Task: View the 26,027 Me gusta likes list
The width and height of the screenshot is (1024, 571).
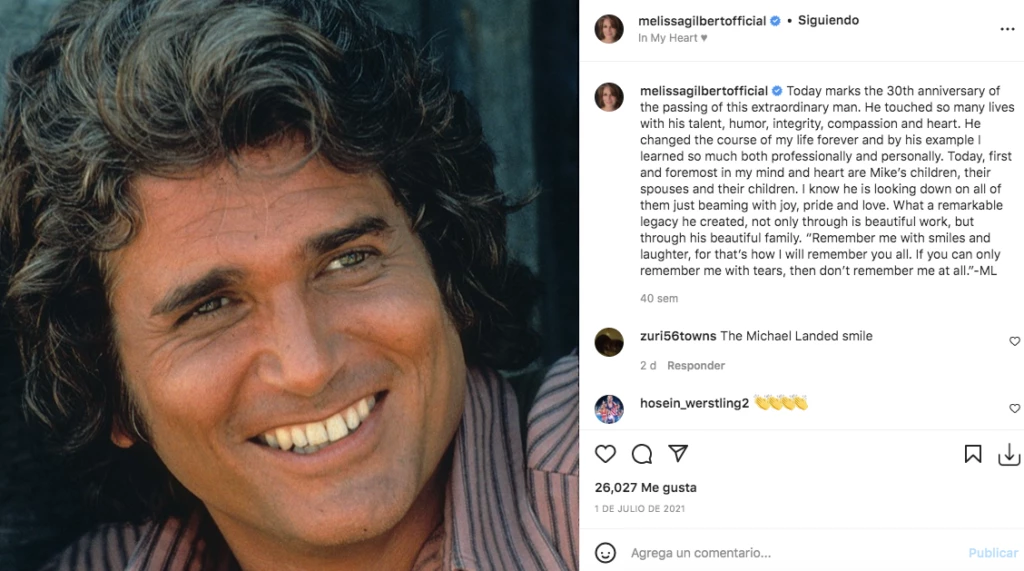Action: [645, 488]
